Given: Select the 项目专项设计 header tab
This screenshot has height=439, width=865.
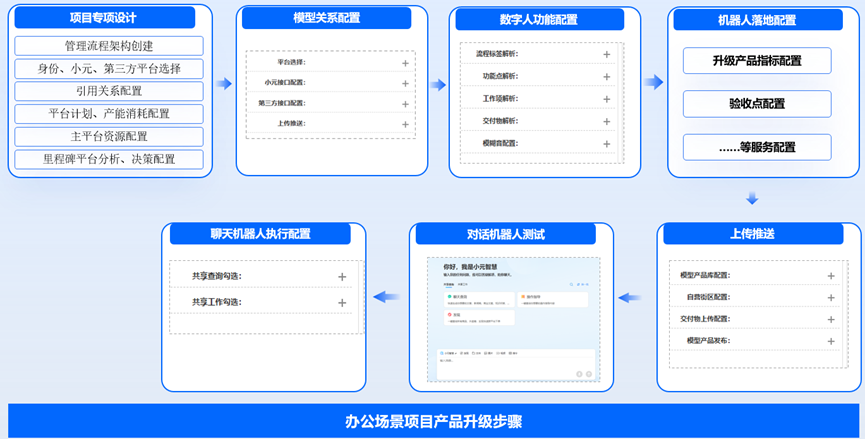Looking at the screenshot, I should (109, 18).
